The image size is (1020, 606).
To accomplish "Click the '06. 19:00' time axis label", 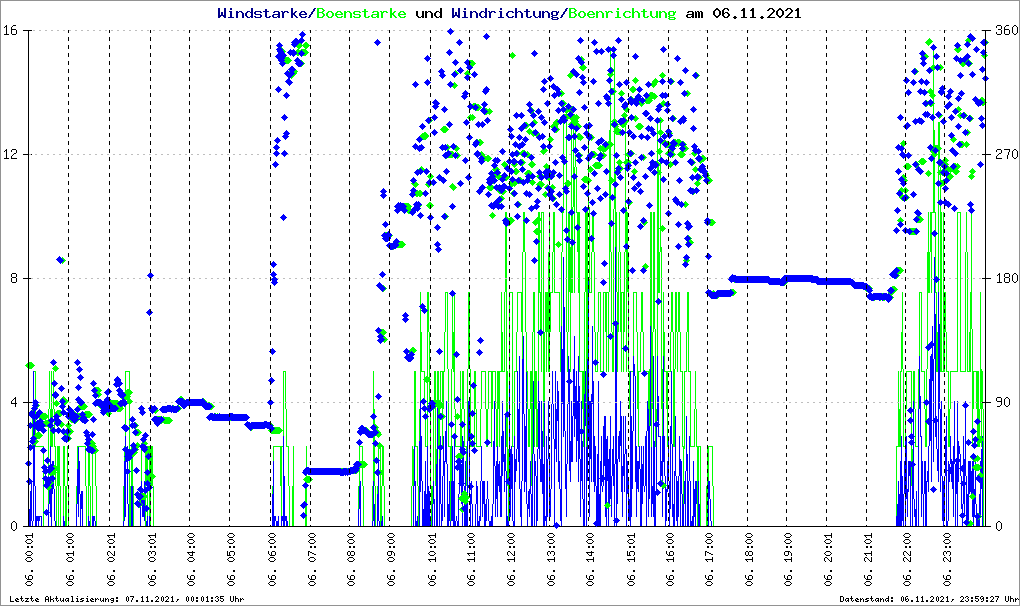I will (x=788, y=559).
